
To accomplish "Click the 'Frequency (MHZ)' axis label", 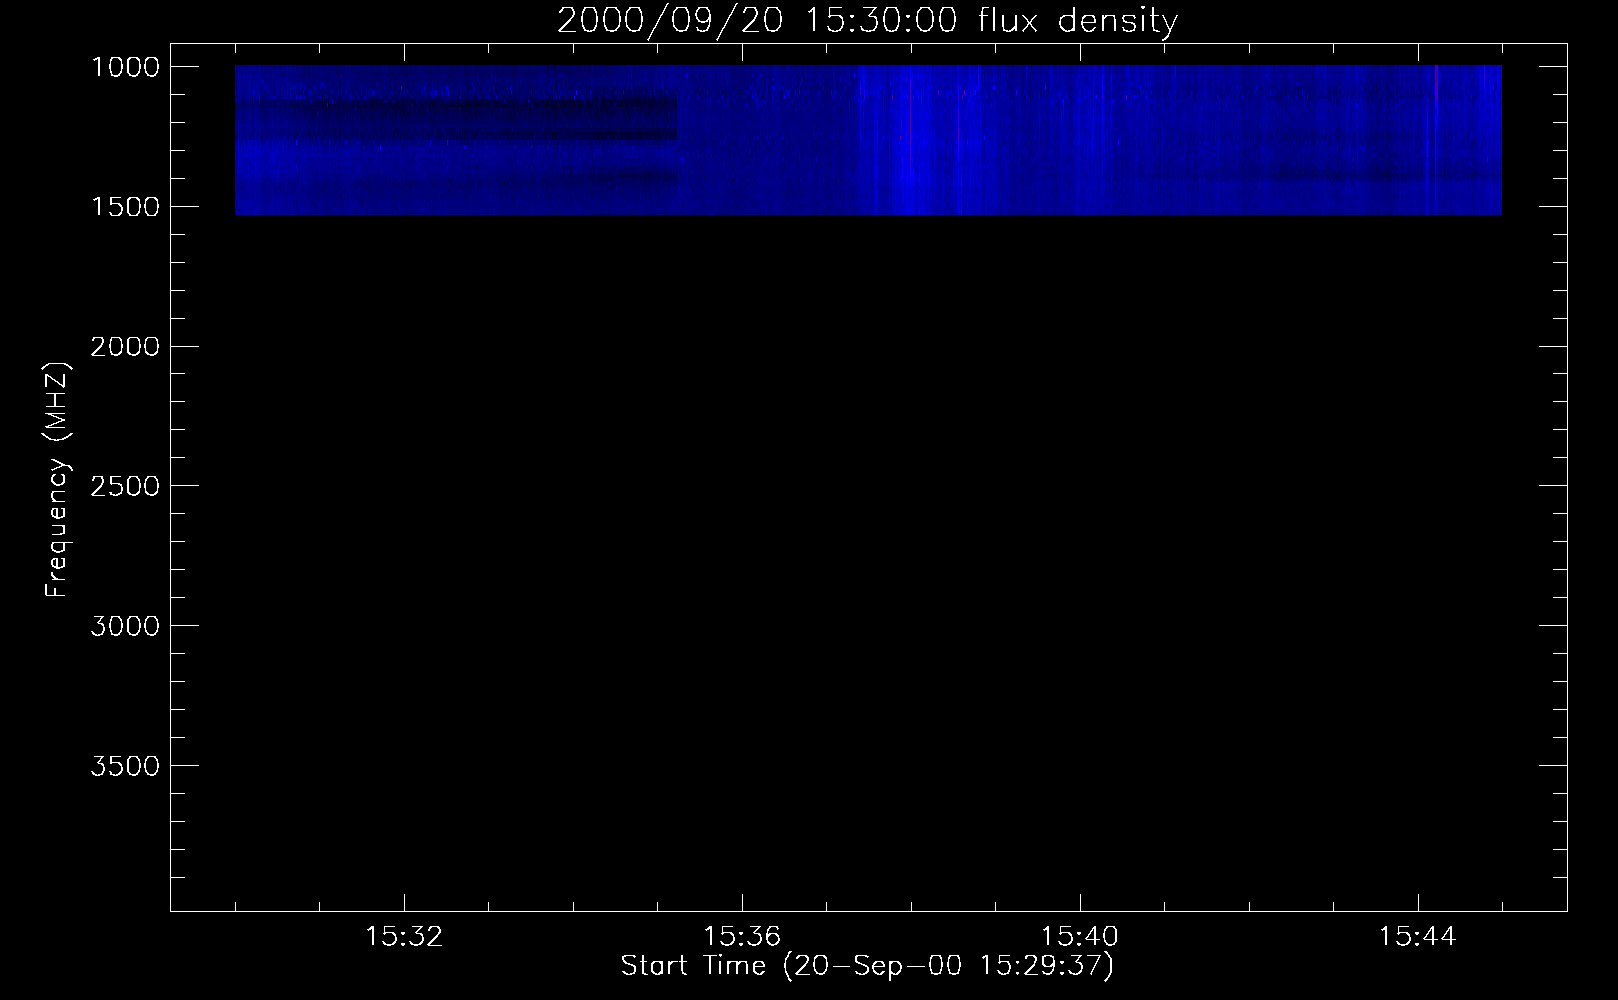I will pyautogui.click(x=57, y=480).
